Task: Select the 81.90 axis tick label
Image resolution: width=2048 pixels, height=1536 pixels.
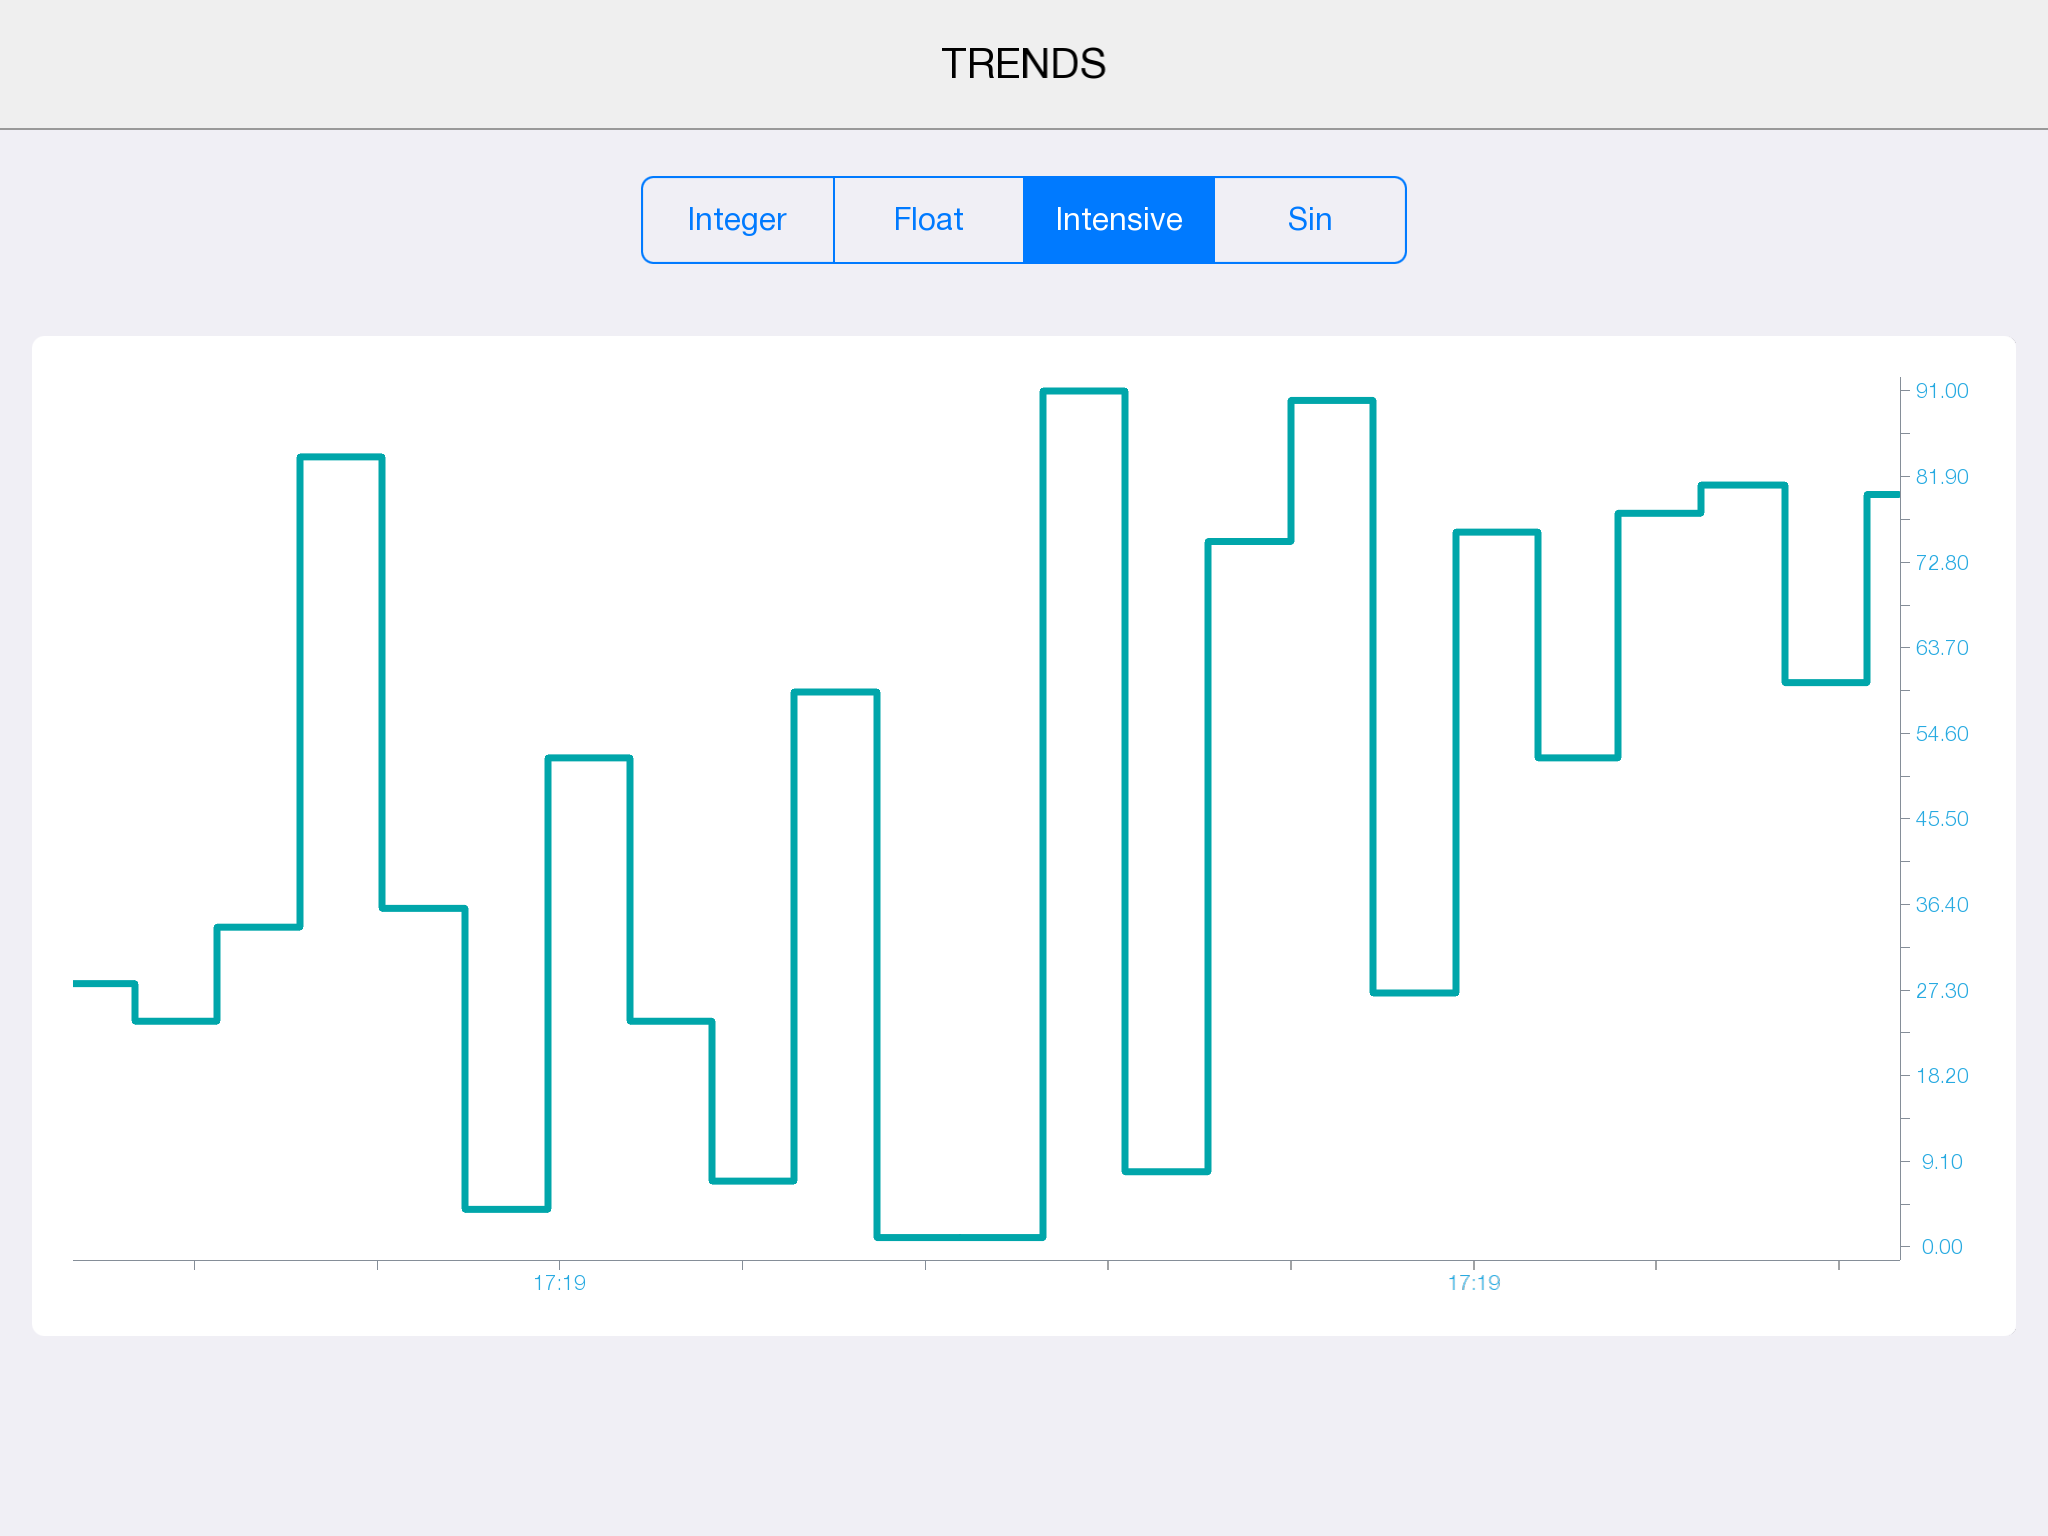Action: coord(1941,476)
